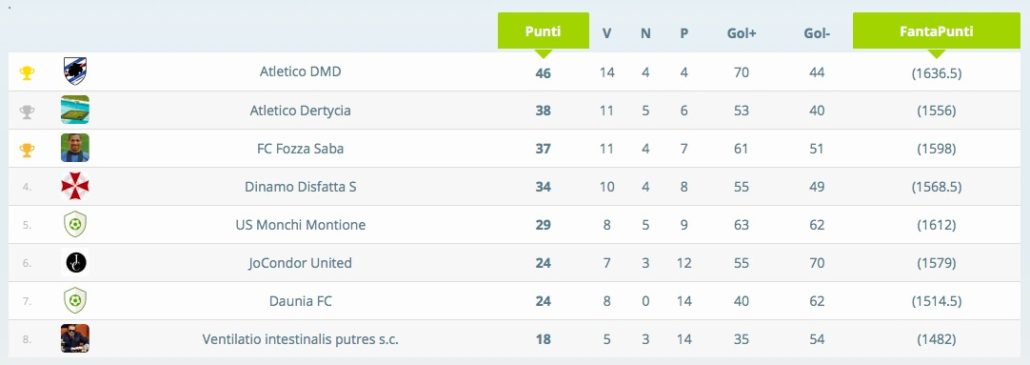
Task: Sort the table by the Punti header
Action: 543,31
